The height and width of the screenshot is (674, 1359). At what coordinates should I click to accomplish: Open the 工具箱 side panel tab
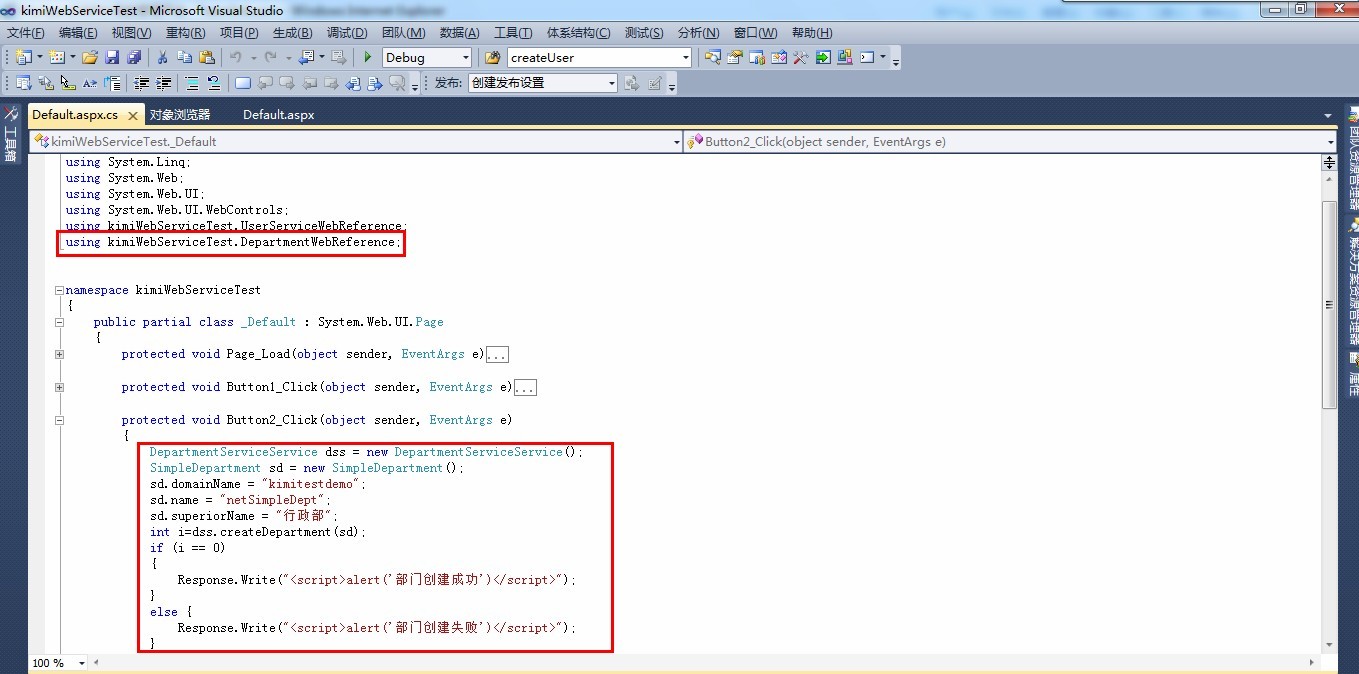[x=11, y=134]
